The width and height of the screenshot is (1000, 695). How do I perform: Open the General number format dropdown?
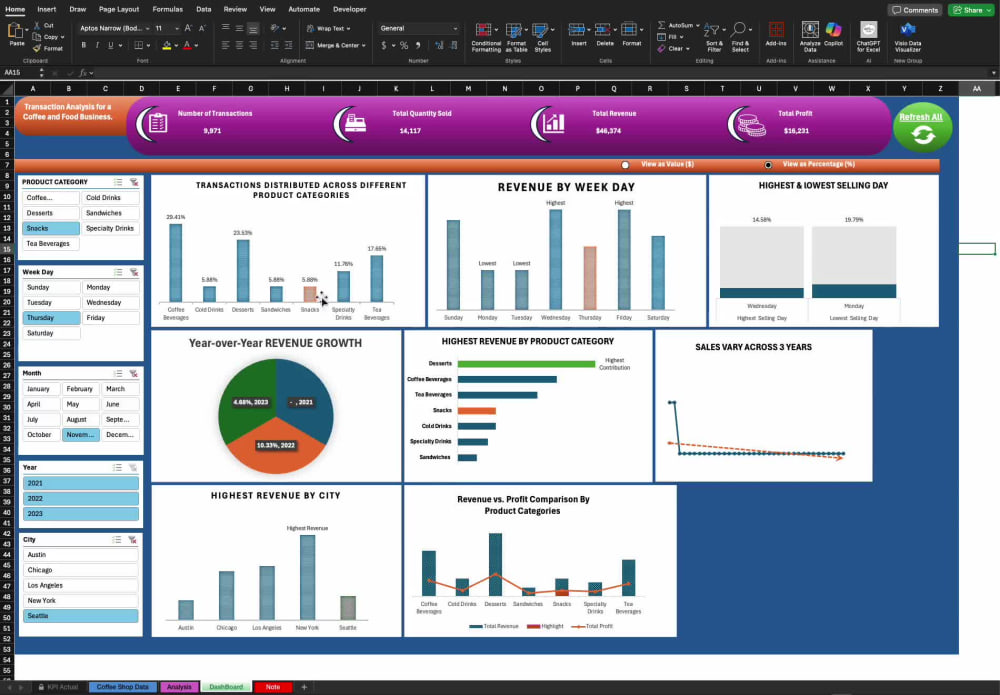455,29
